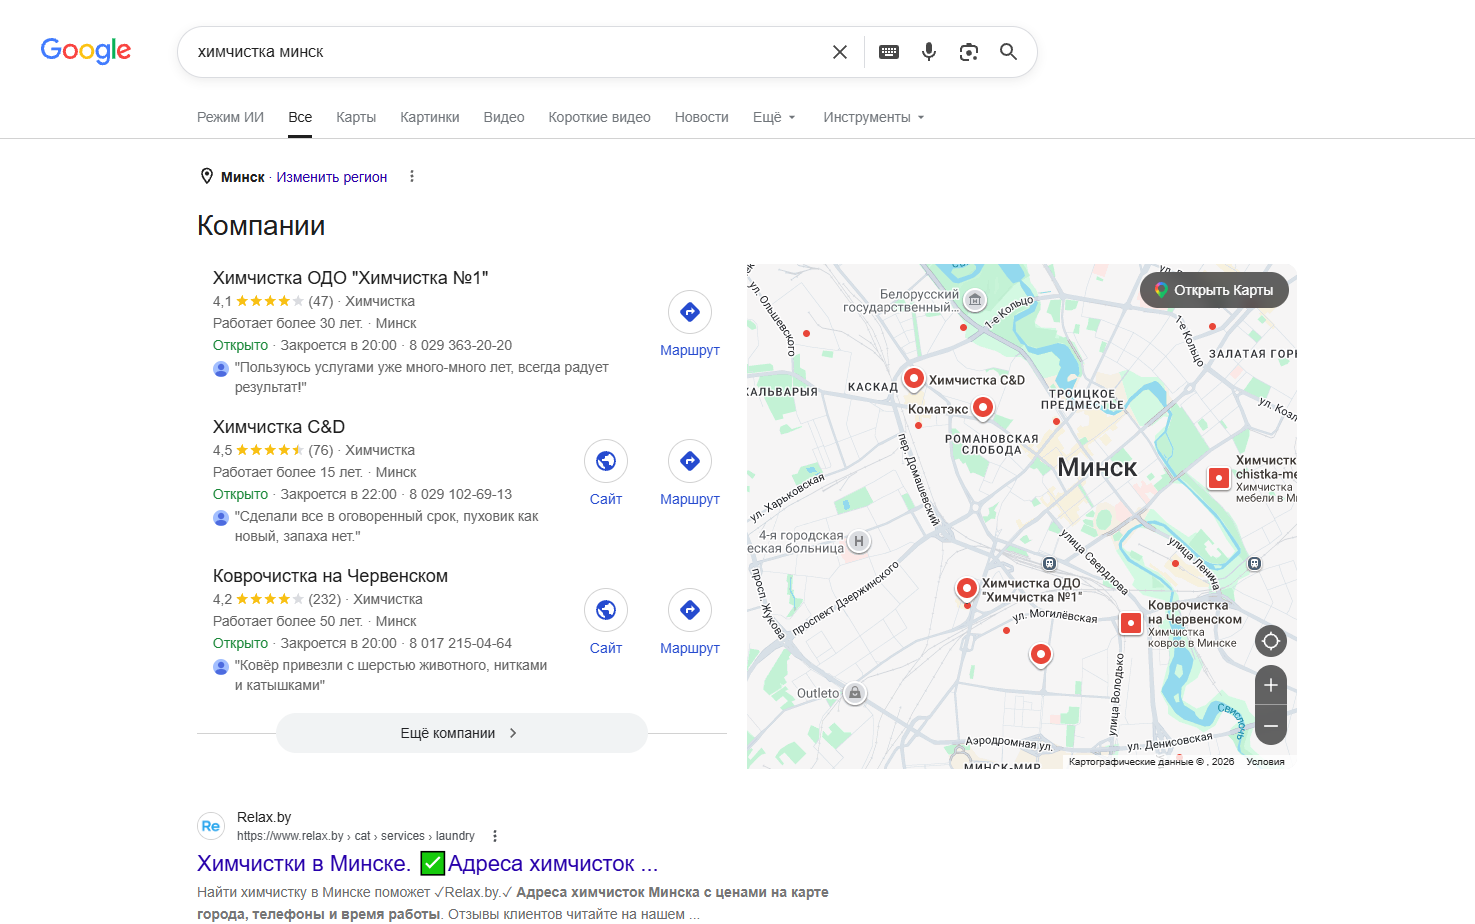Screen dimensions: 1475x924
Task: Click Условия link below the map
Action: coord(1265,762)
